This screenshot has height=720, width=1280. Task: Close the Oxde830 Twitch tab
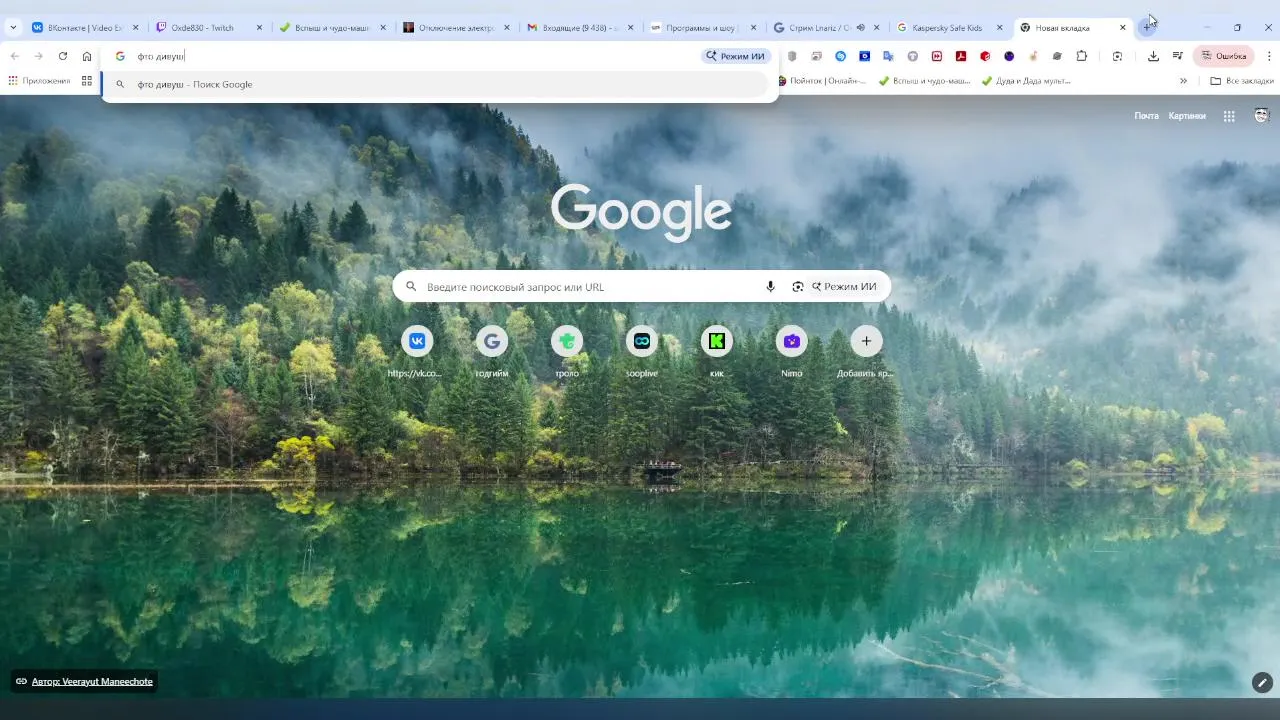259,28
